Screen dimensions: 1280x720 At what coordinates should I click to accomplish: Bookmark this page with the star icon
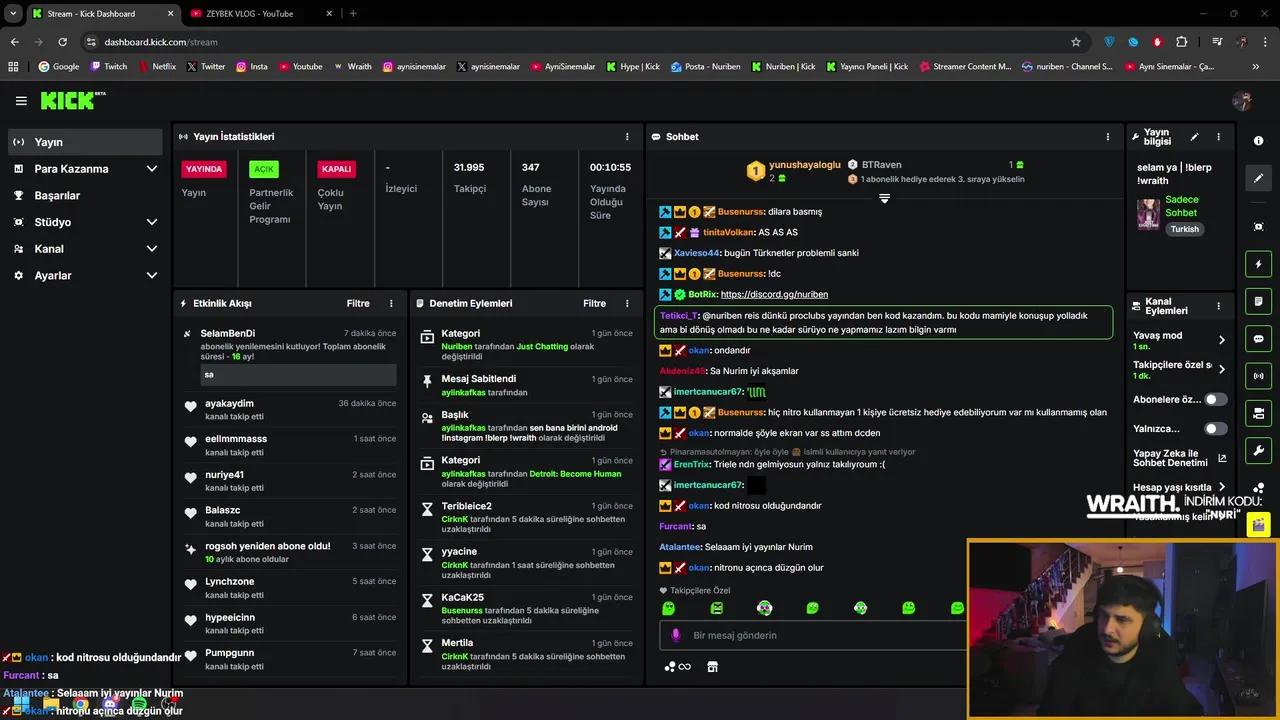1076,42
